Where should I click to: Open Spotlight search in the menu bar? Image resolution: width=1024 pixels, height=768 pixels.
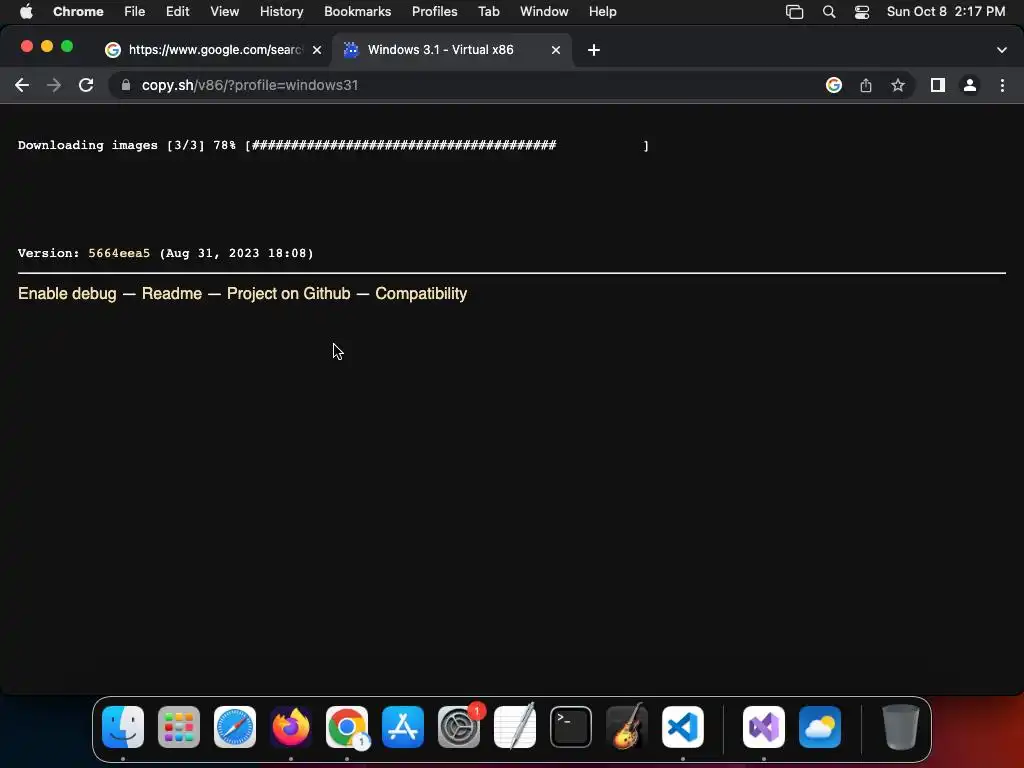point(828,12)
